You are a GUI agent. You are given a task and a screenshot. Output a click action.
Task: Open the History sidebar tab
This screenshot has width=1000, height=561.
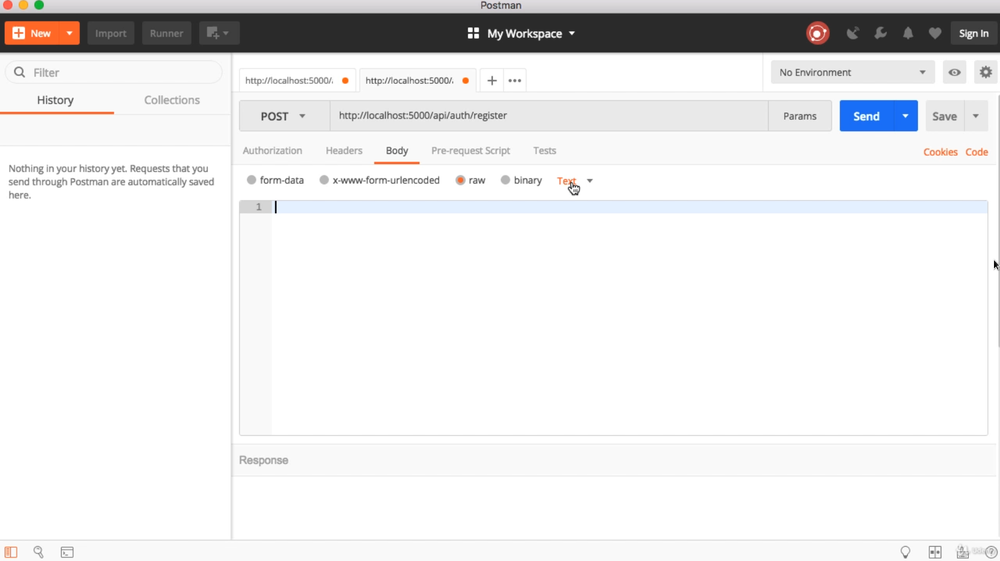(x=55, y=100)
